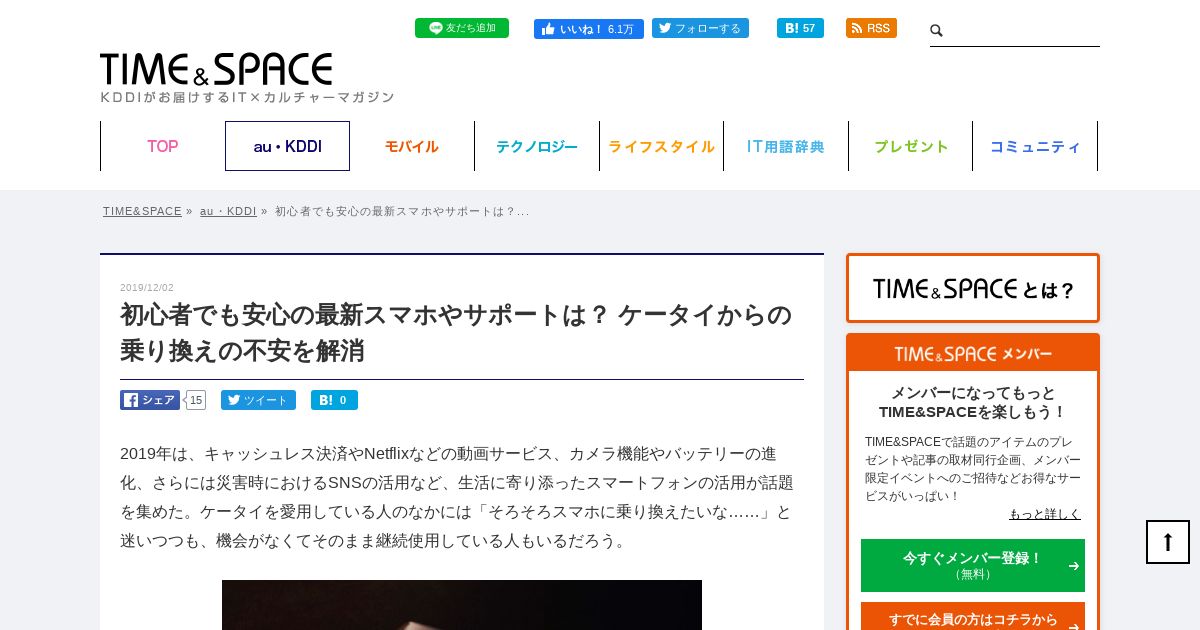Click the TIME&SPACE breadcrumb link
The width and height of the screenshot is (1200, 630).
click(x=142, y=211)
